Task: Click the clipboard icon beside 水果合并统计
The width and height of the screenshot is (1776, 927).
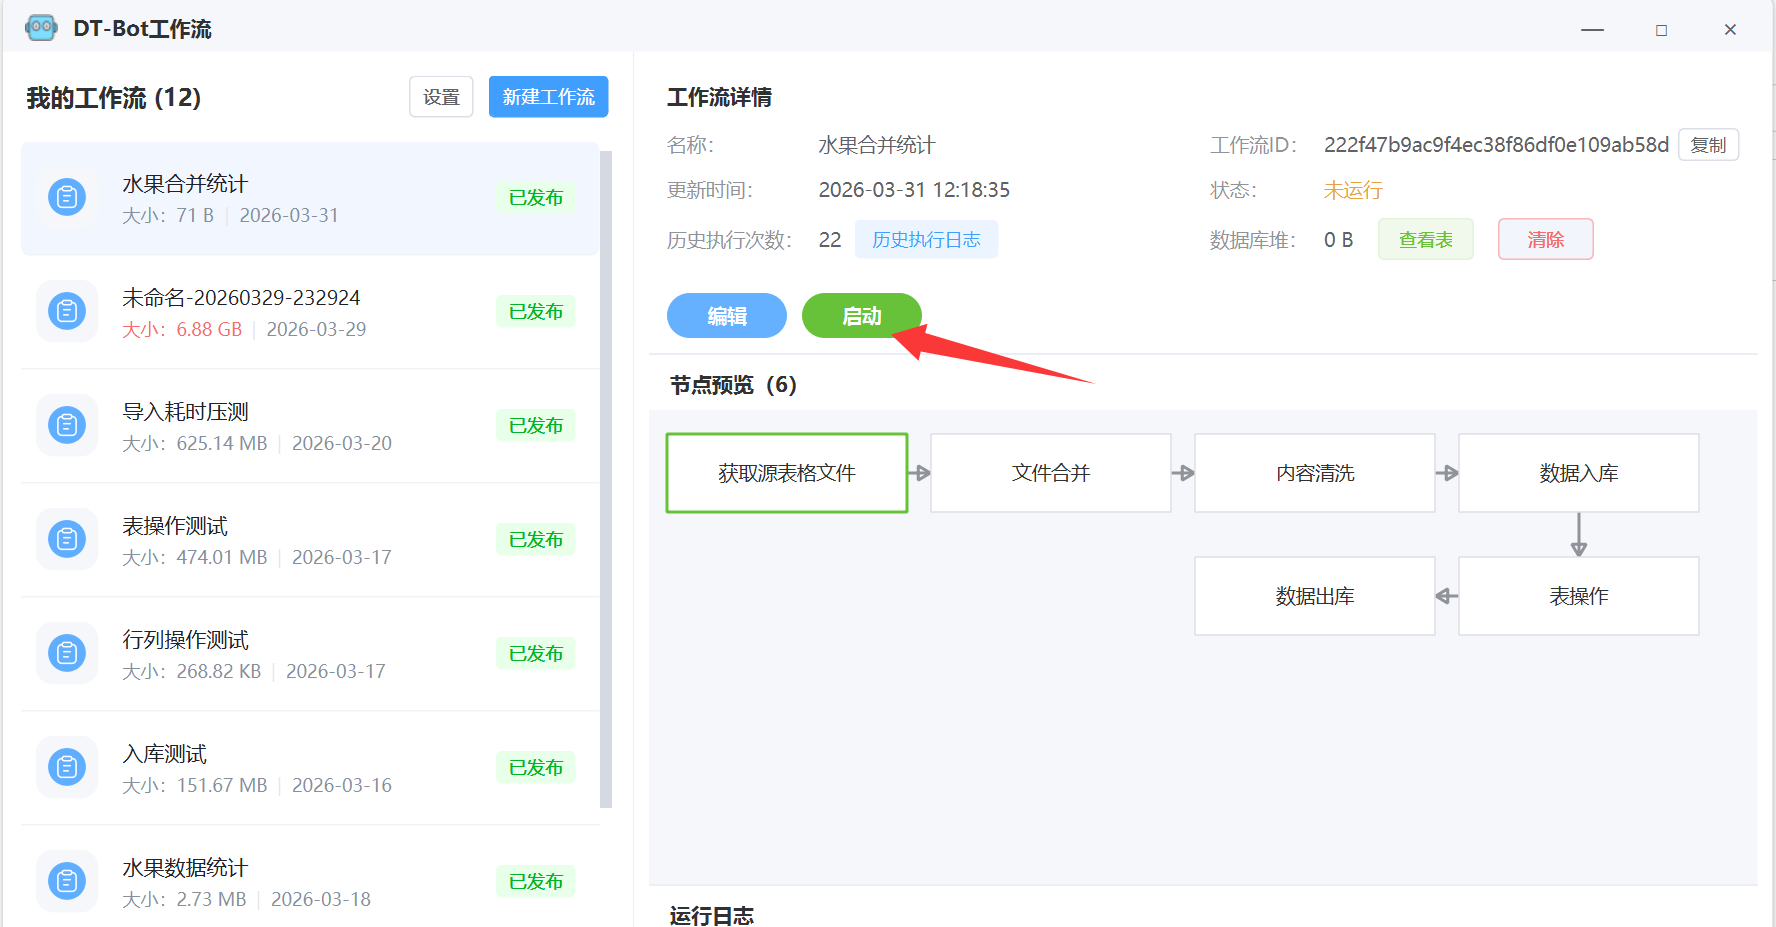Action: (x=67, y=198)
